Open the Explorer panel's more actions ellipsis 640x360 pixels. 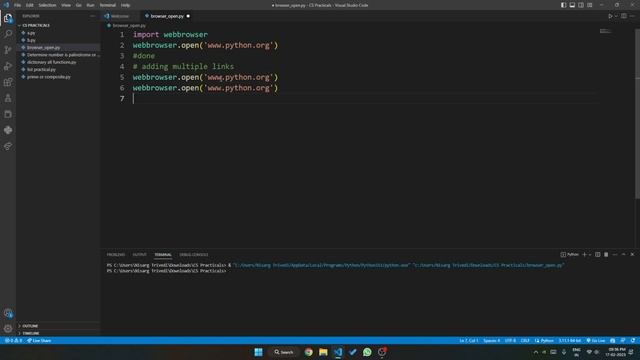click(x=93, y=16)
